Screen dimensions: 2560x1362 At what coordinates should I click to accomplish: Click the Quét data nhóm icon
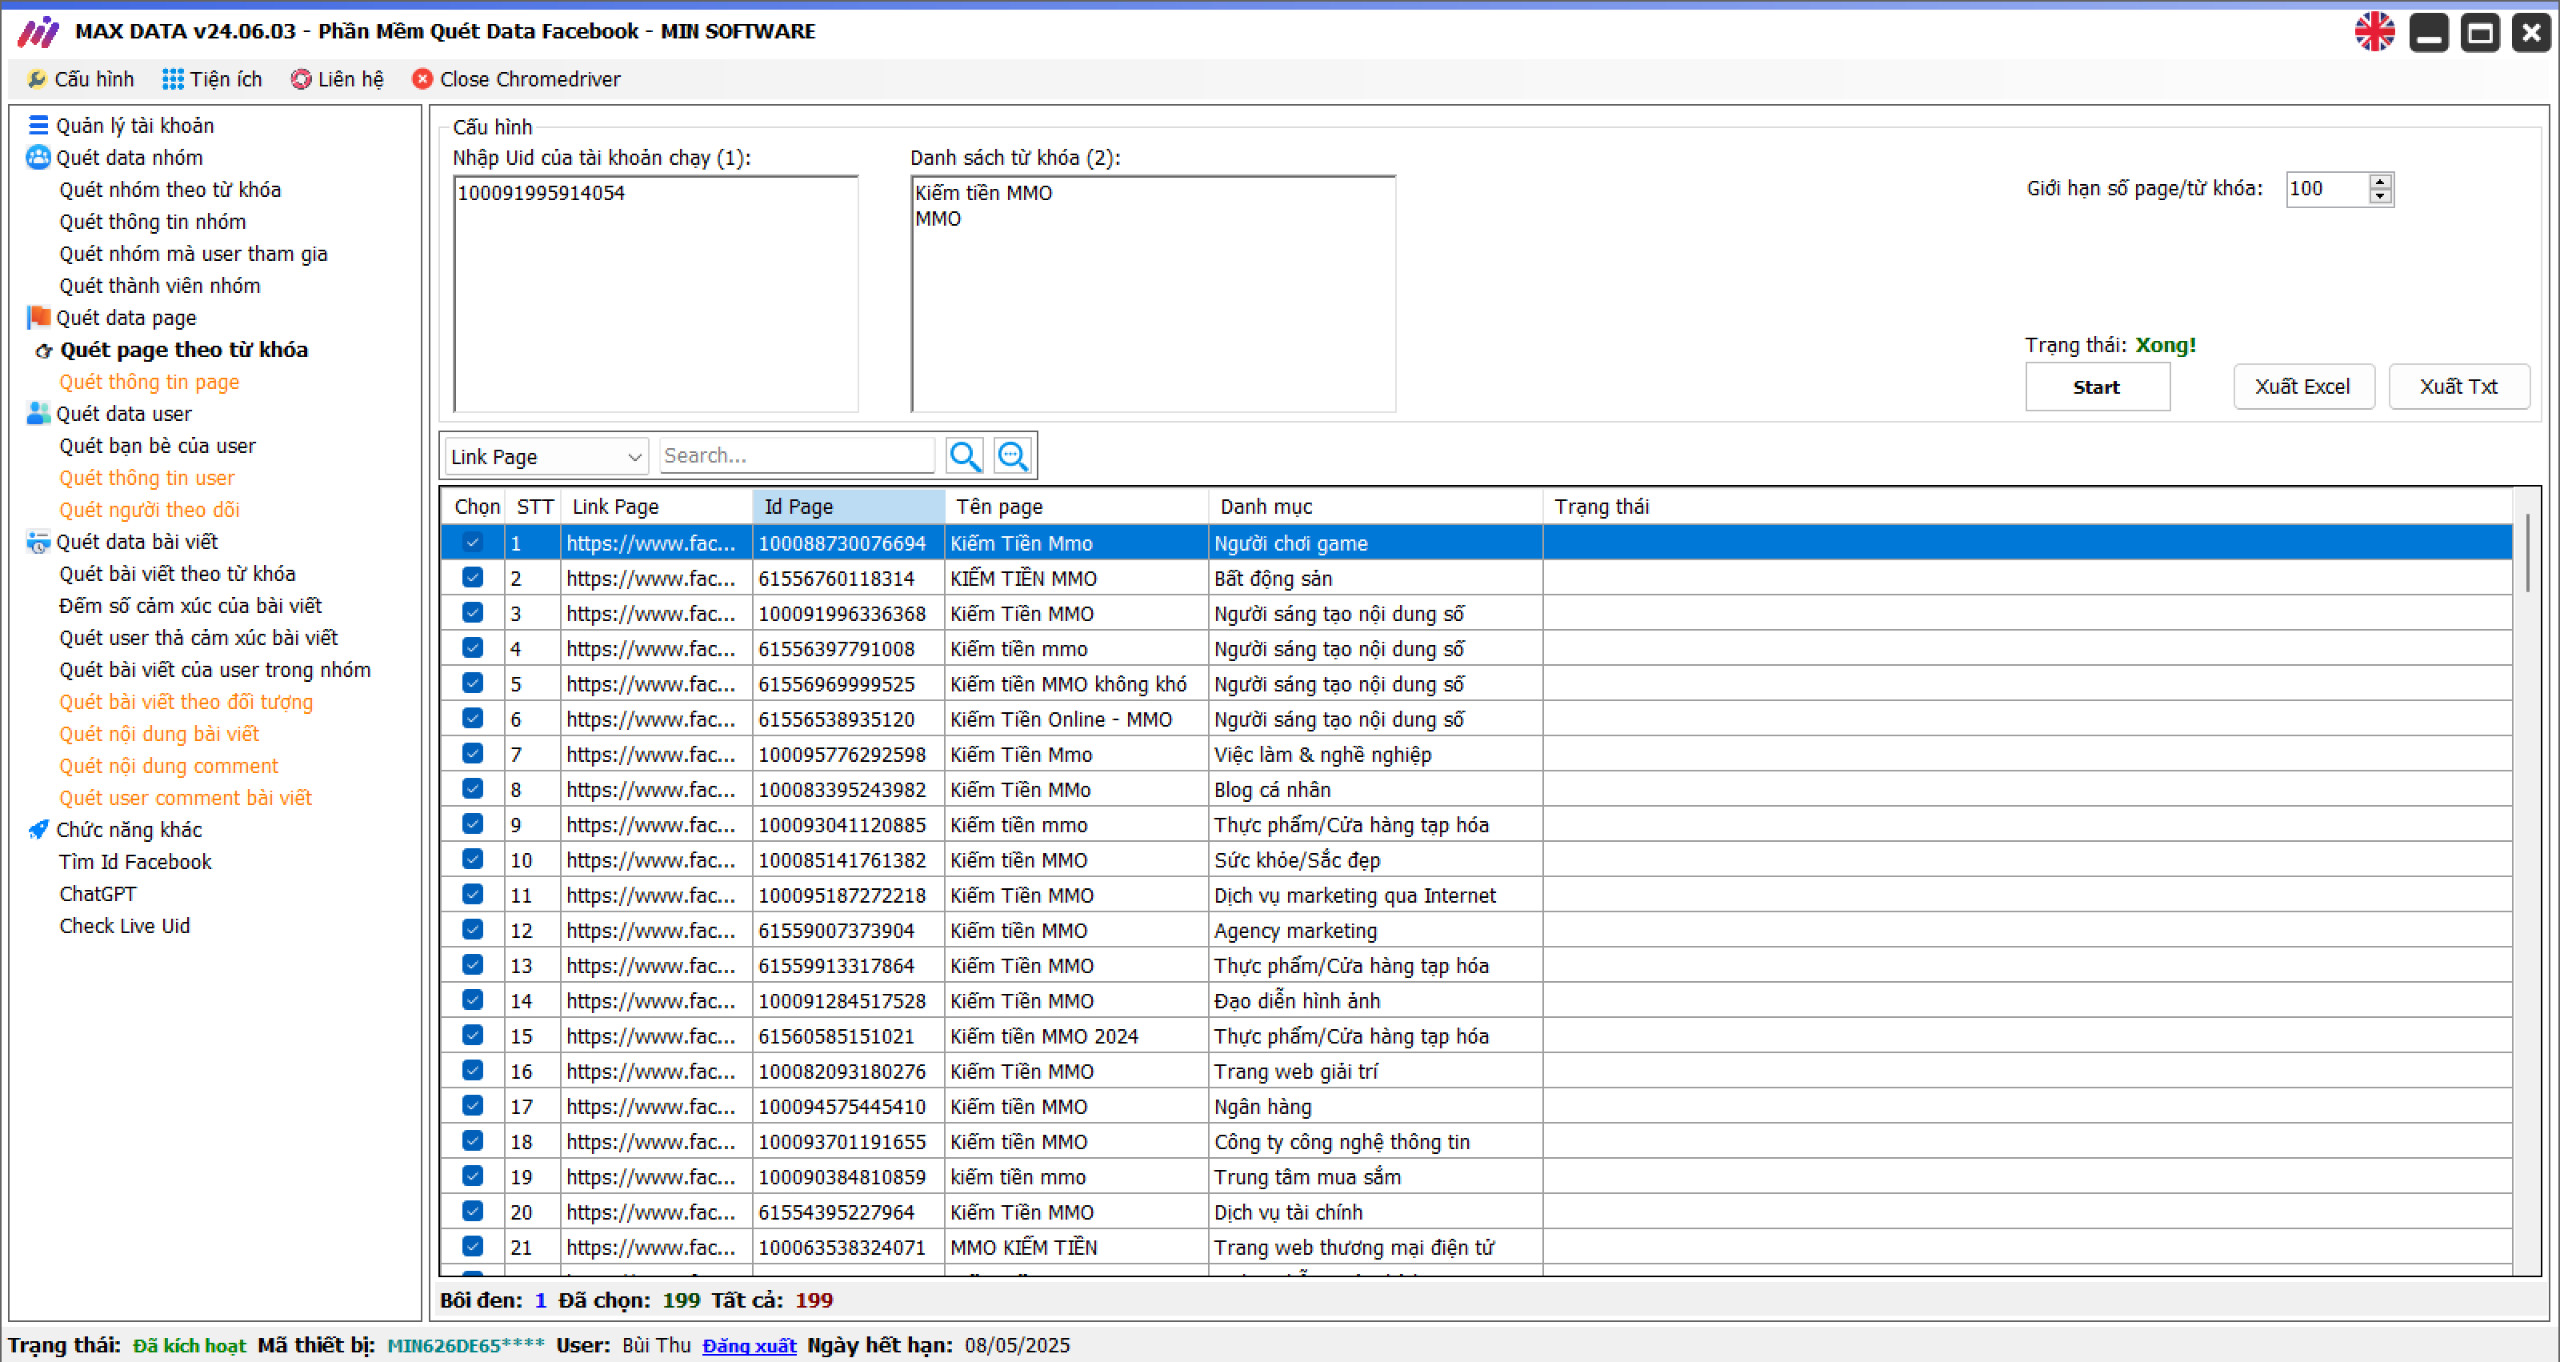(x=37, y=158)
